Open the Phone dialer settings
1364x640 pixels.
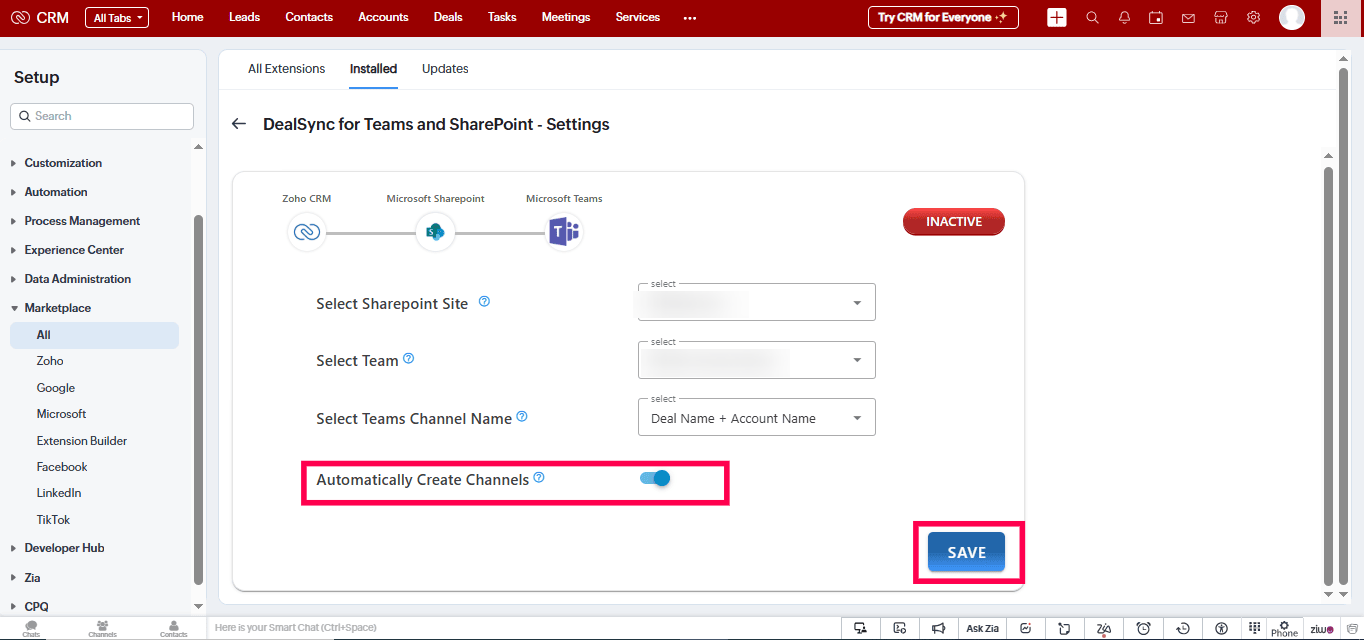click(1284, 628)
